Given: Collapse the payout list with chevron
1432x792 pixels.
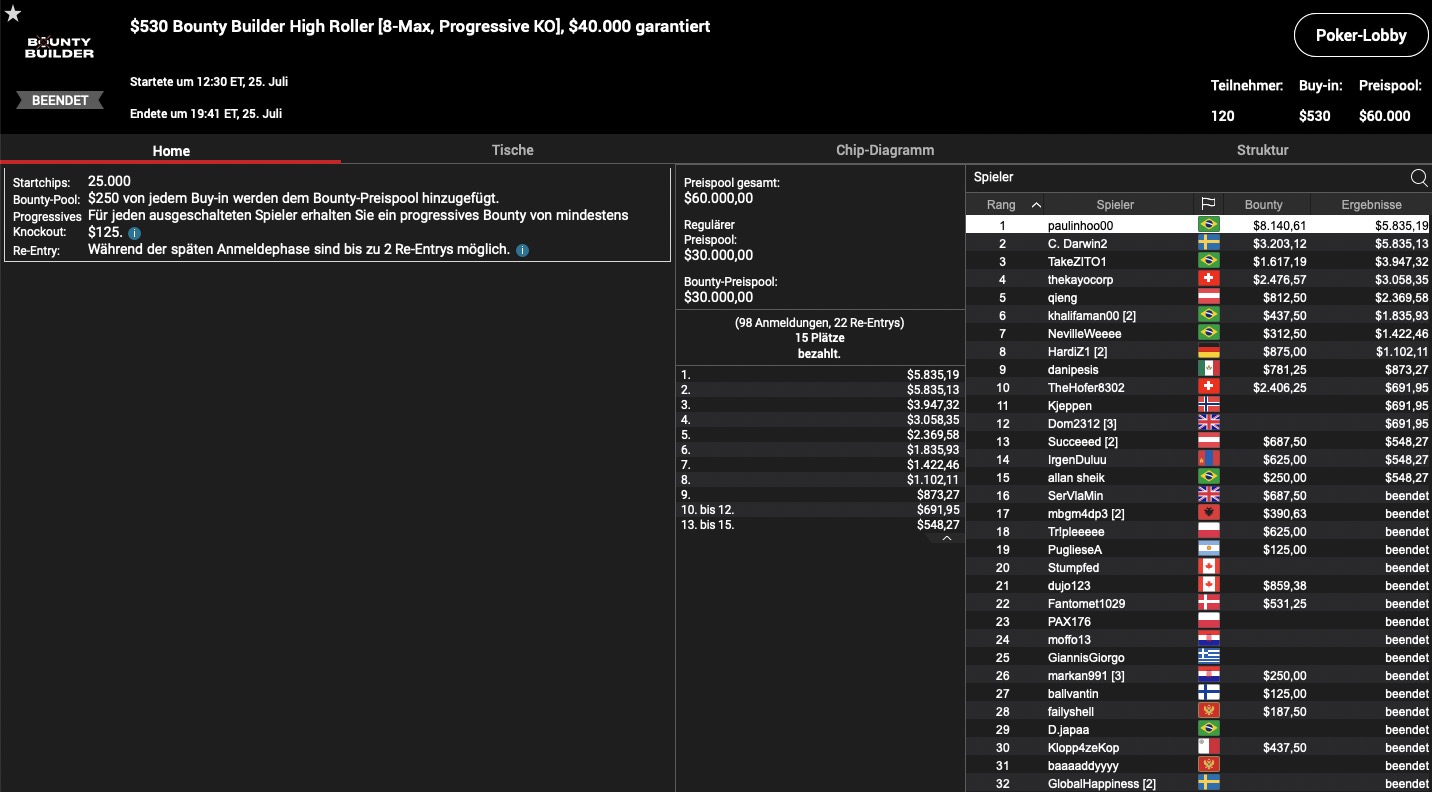Looking at the screenshot, I should [946, 538].
